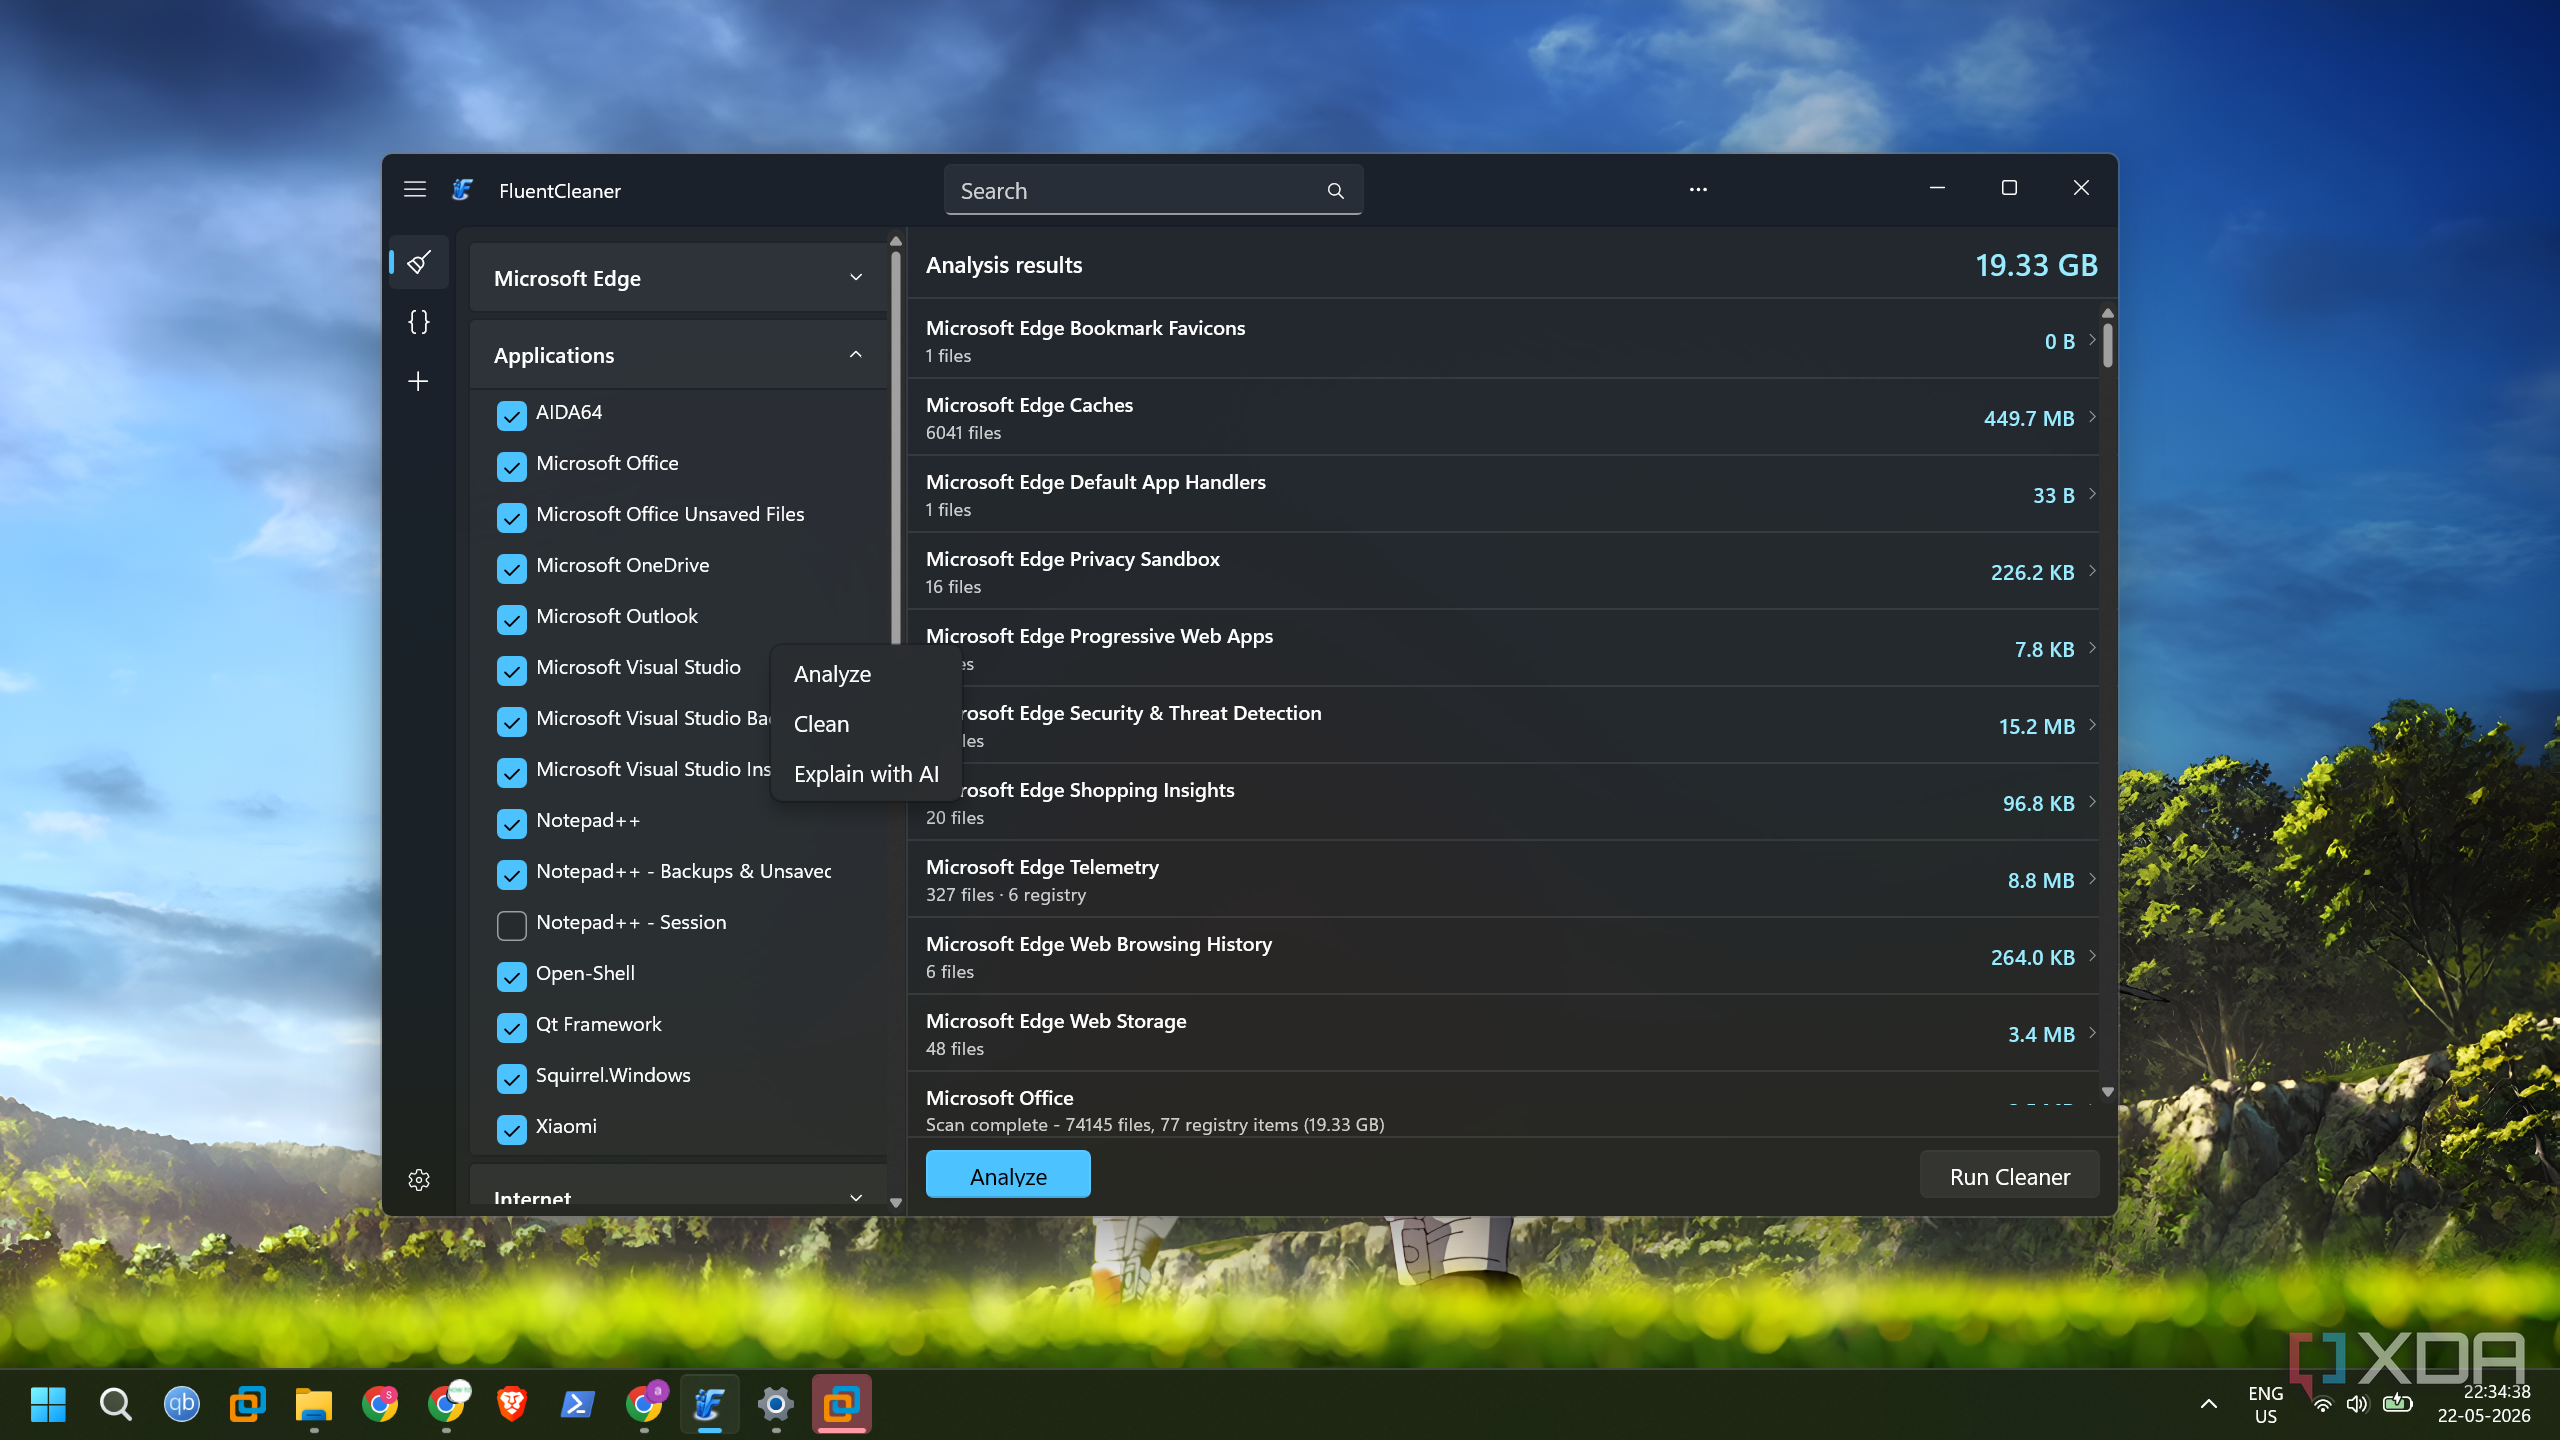Choose Analyze from context menu
Image resolution: width=2560 pixels, height=1440 pixels.
pyautogui.click(x=866, y=674)
